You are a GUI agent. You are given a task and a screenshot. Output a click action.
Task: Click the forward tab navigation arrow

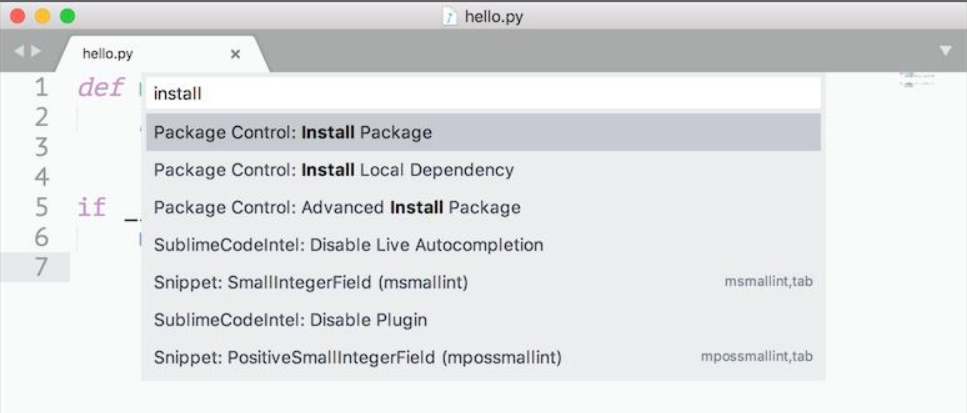37,50
